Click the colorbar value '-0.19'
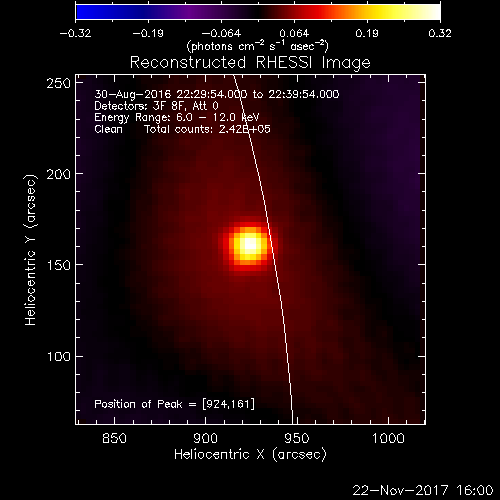This screenshot has width=500, height=500. (x=148, y=34)
